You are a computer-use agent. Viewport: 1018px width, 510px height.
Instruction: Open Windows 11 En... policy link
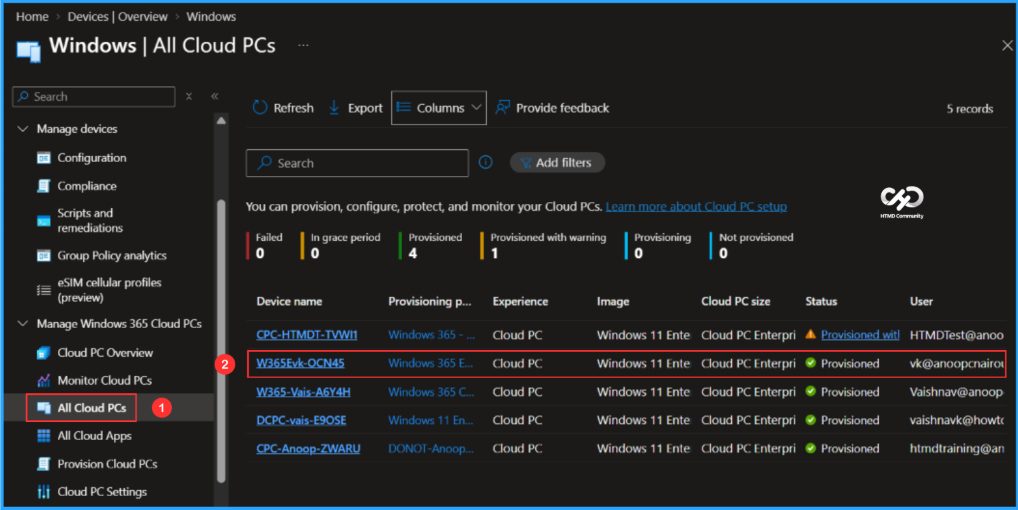tap(430, 420)
